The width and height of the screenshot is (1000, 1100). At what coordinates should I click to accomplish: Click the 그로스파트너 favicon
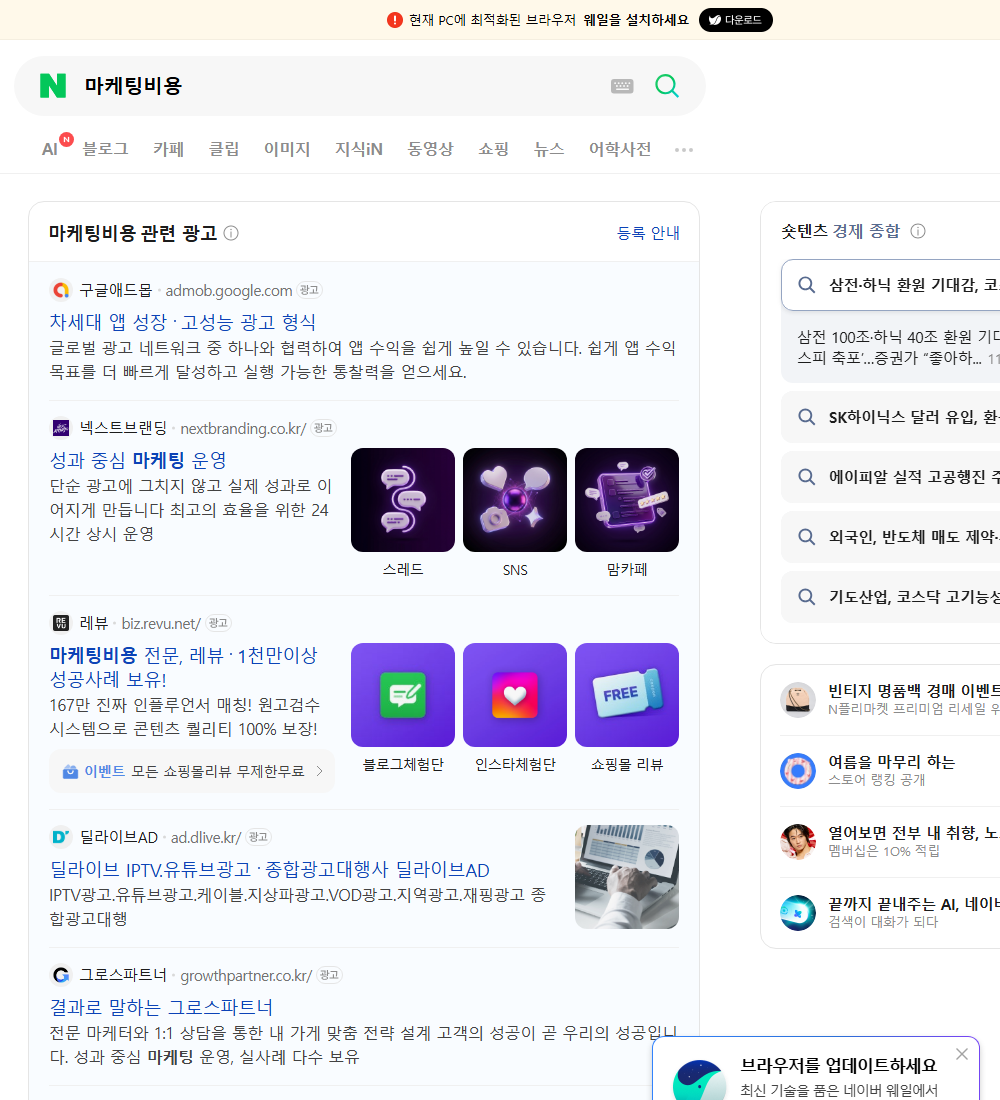[x=61, y=975]
